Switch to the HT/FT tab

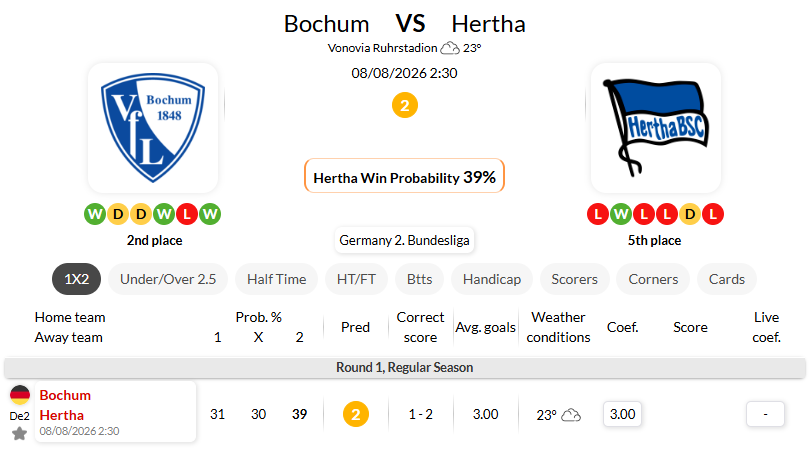coord(356,279)
